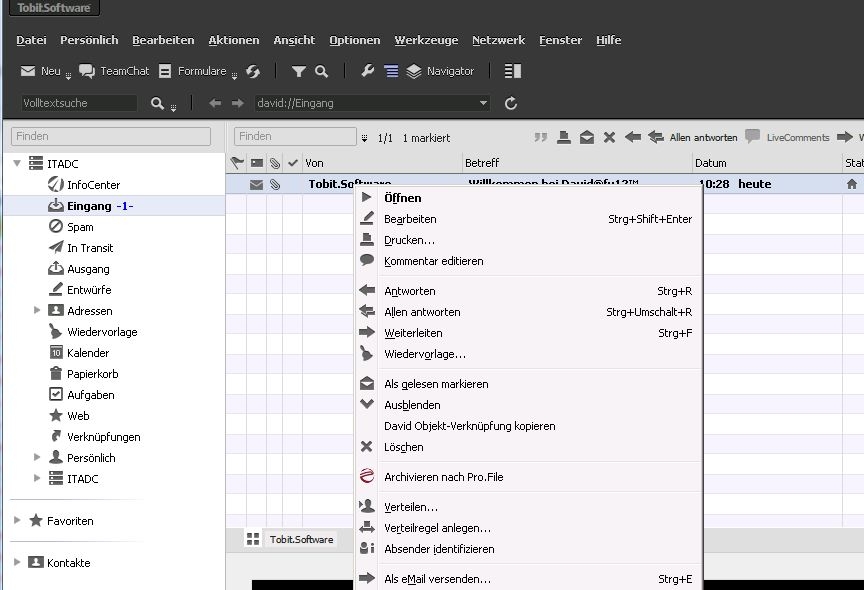Collapse the top ITADC tree node
Screen dimensions: 864x590
tap(17, 163)
